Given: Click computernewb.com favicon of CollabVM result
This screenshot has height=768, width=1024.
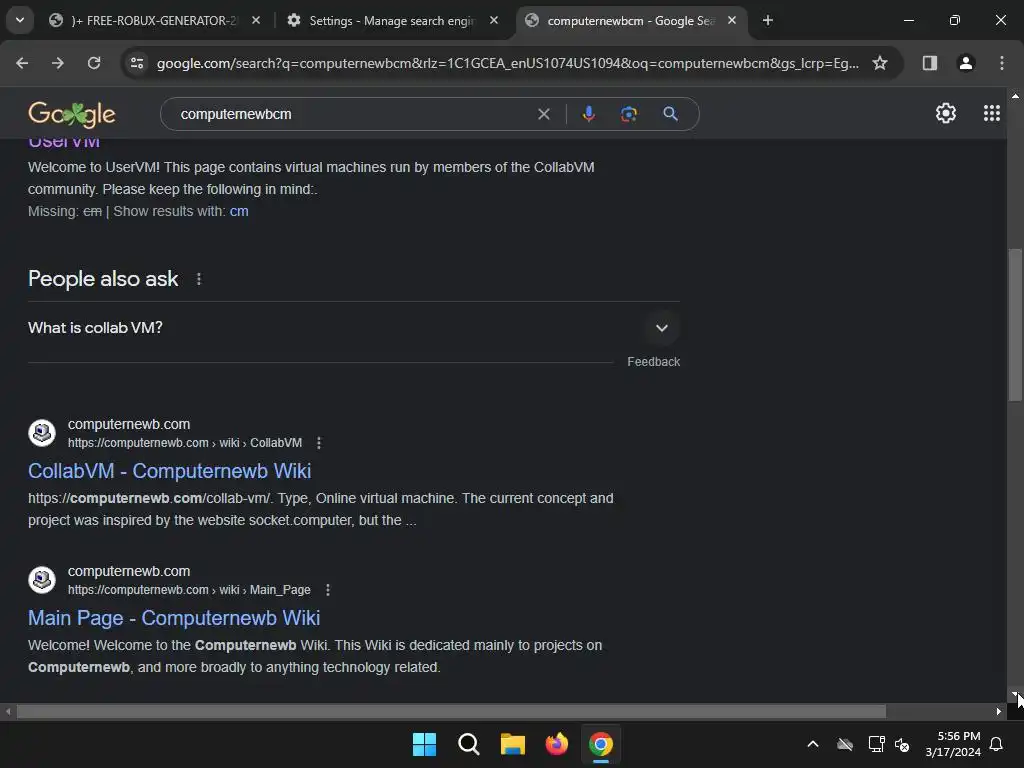Looking at the screenshot, I should 42,433.
